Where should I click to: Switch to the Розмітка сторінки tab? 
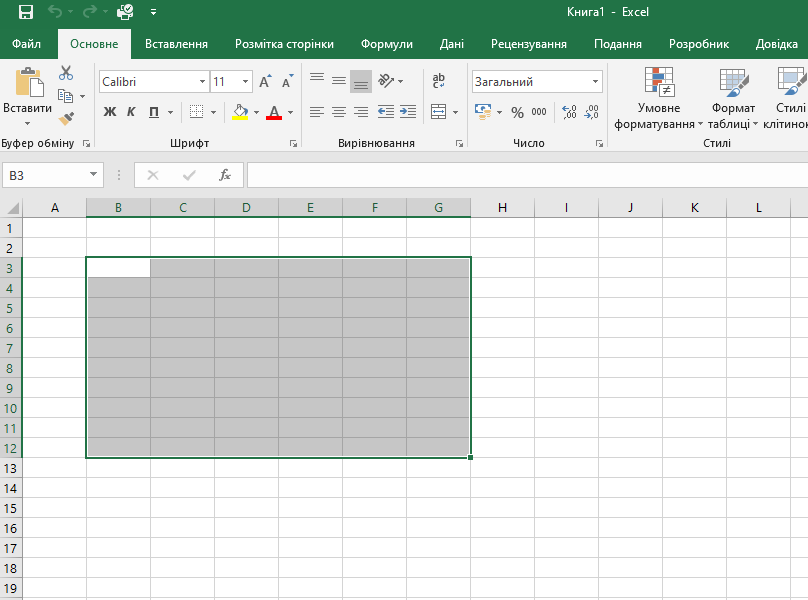[x=284, y=44]
